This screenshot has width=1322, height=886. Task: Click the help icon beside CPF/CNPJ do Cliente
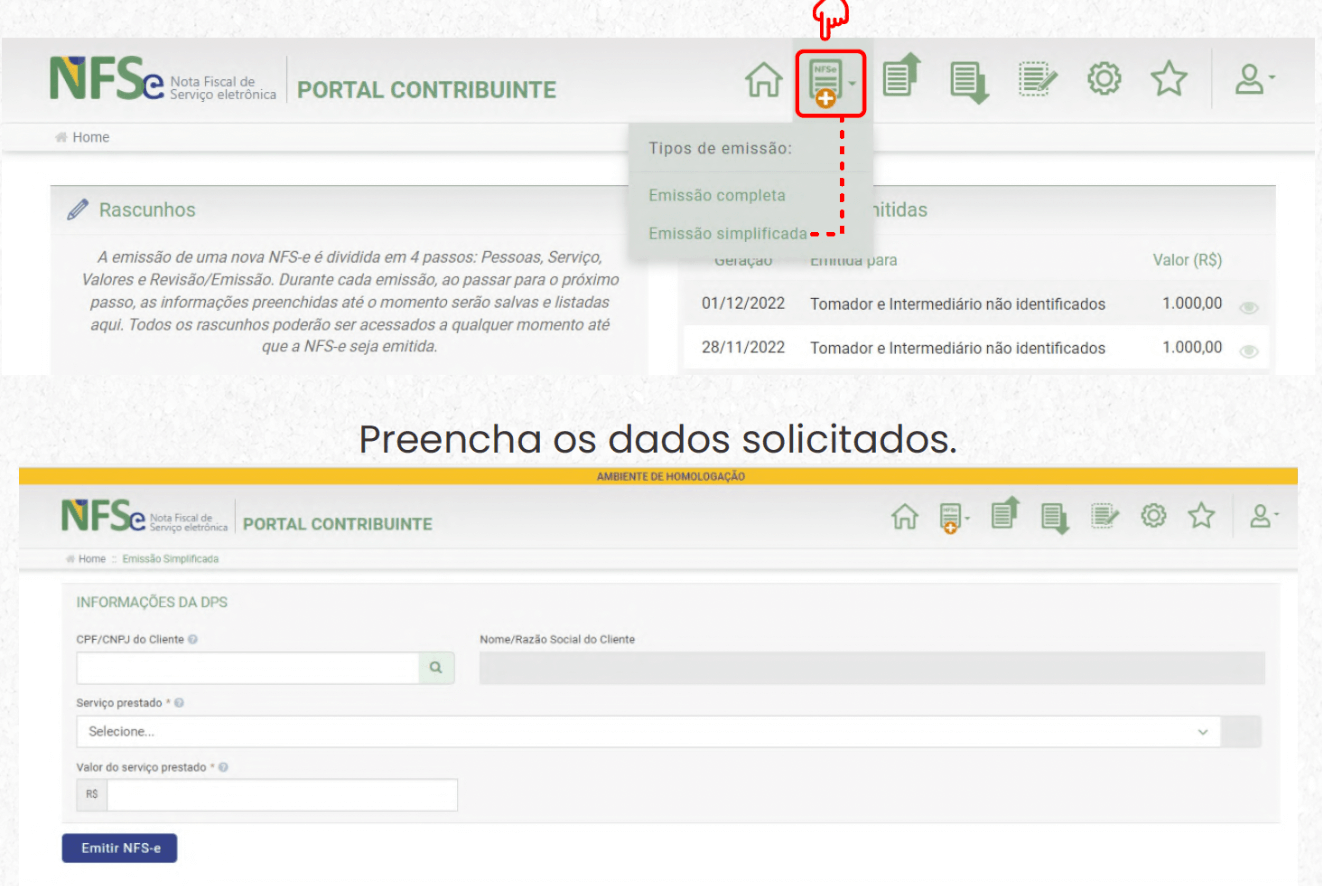tap(192, 640)
